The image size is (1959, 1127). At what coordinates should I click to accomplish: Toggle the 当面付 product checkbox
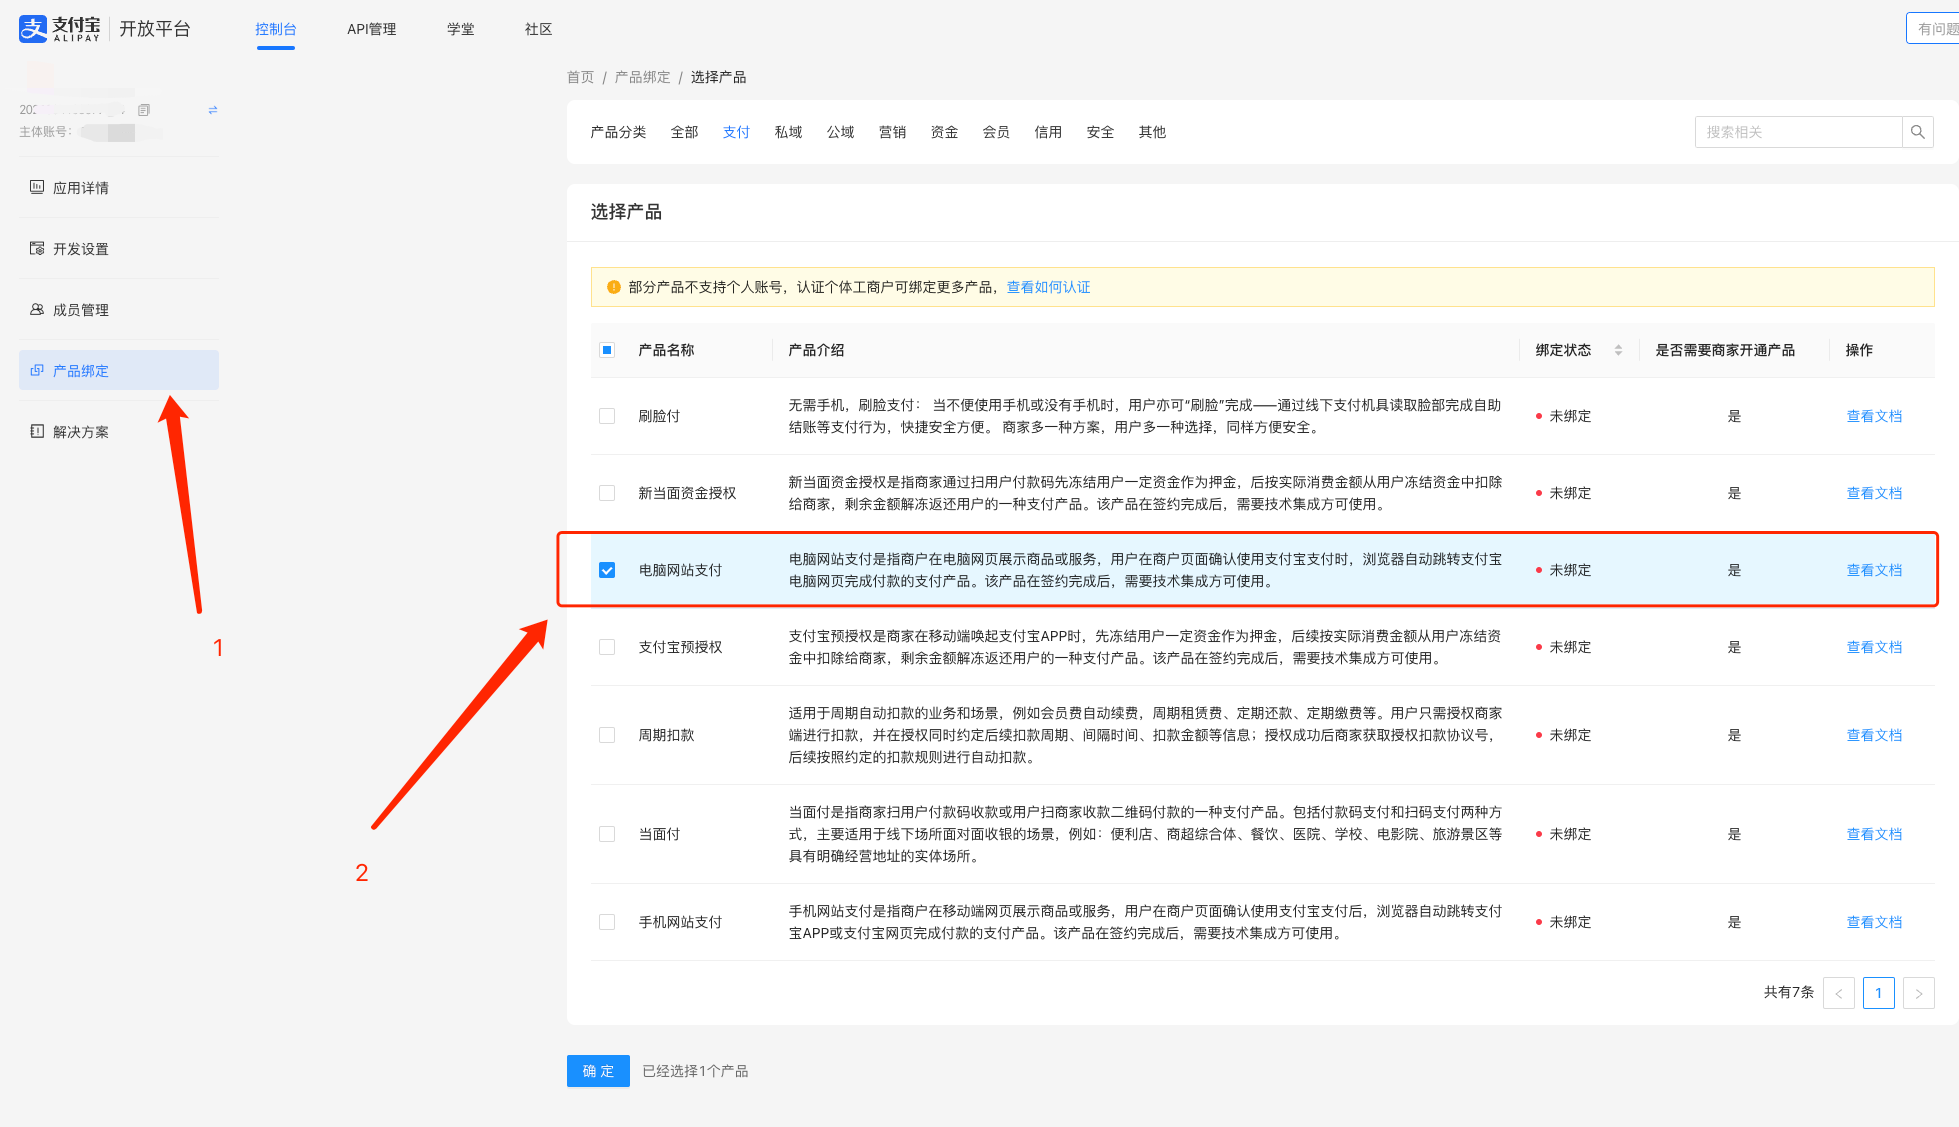(x=607, y=834)
